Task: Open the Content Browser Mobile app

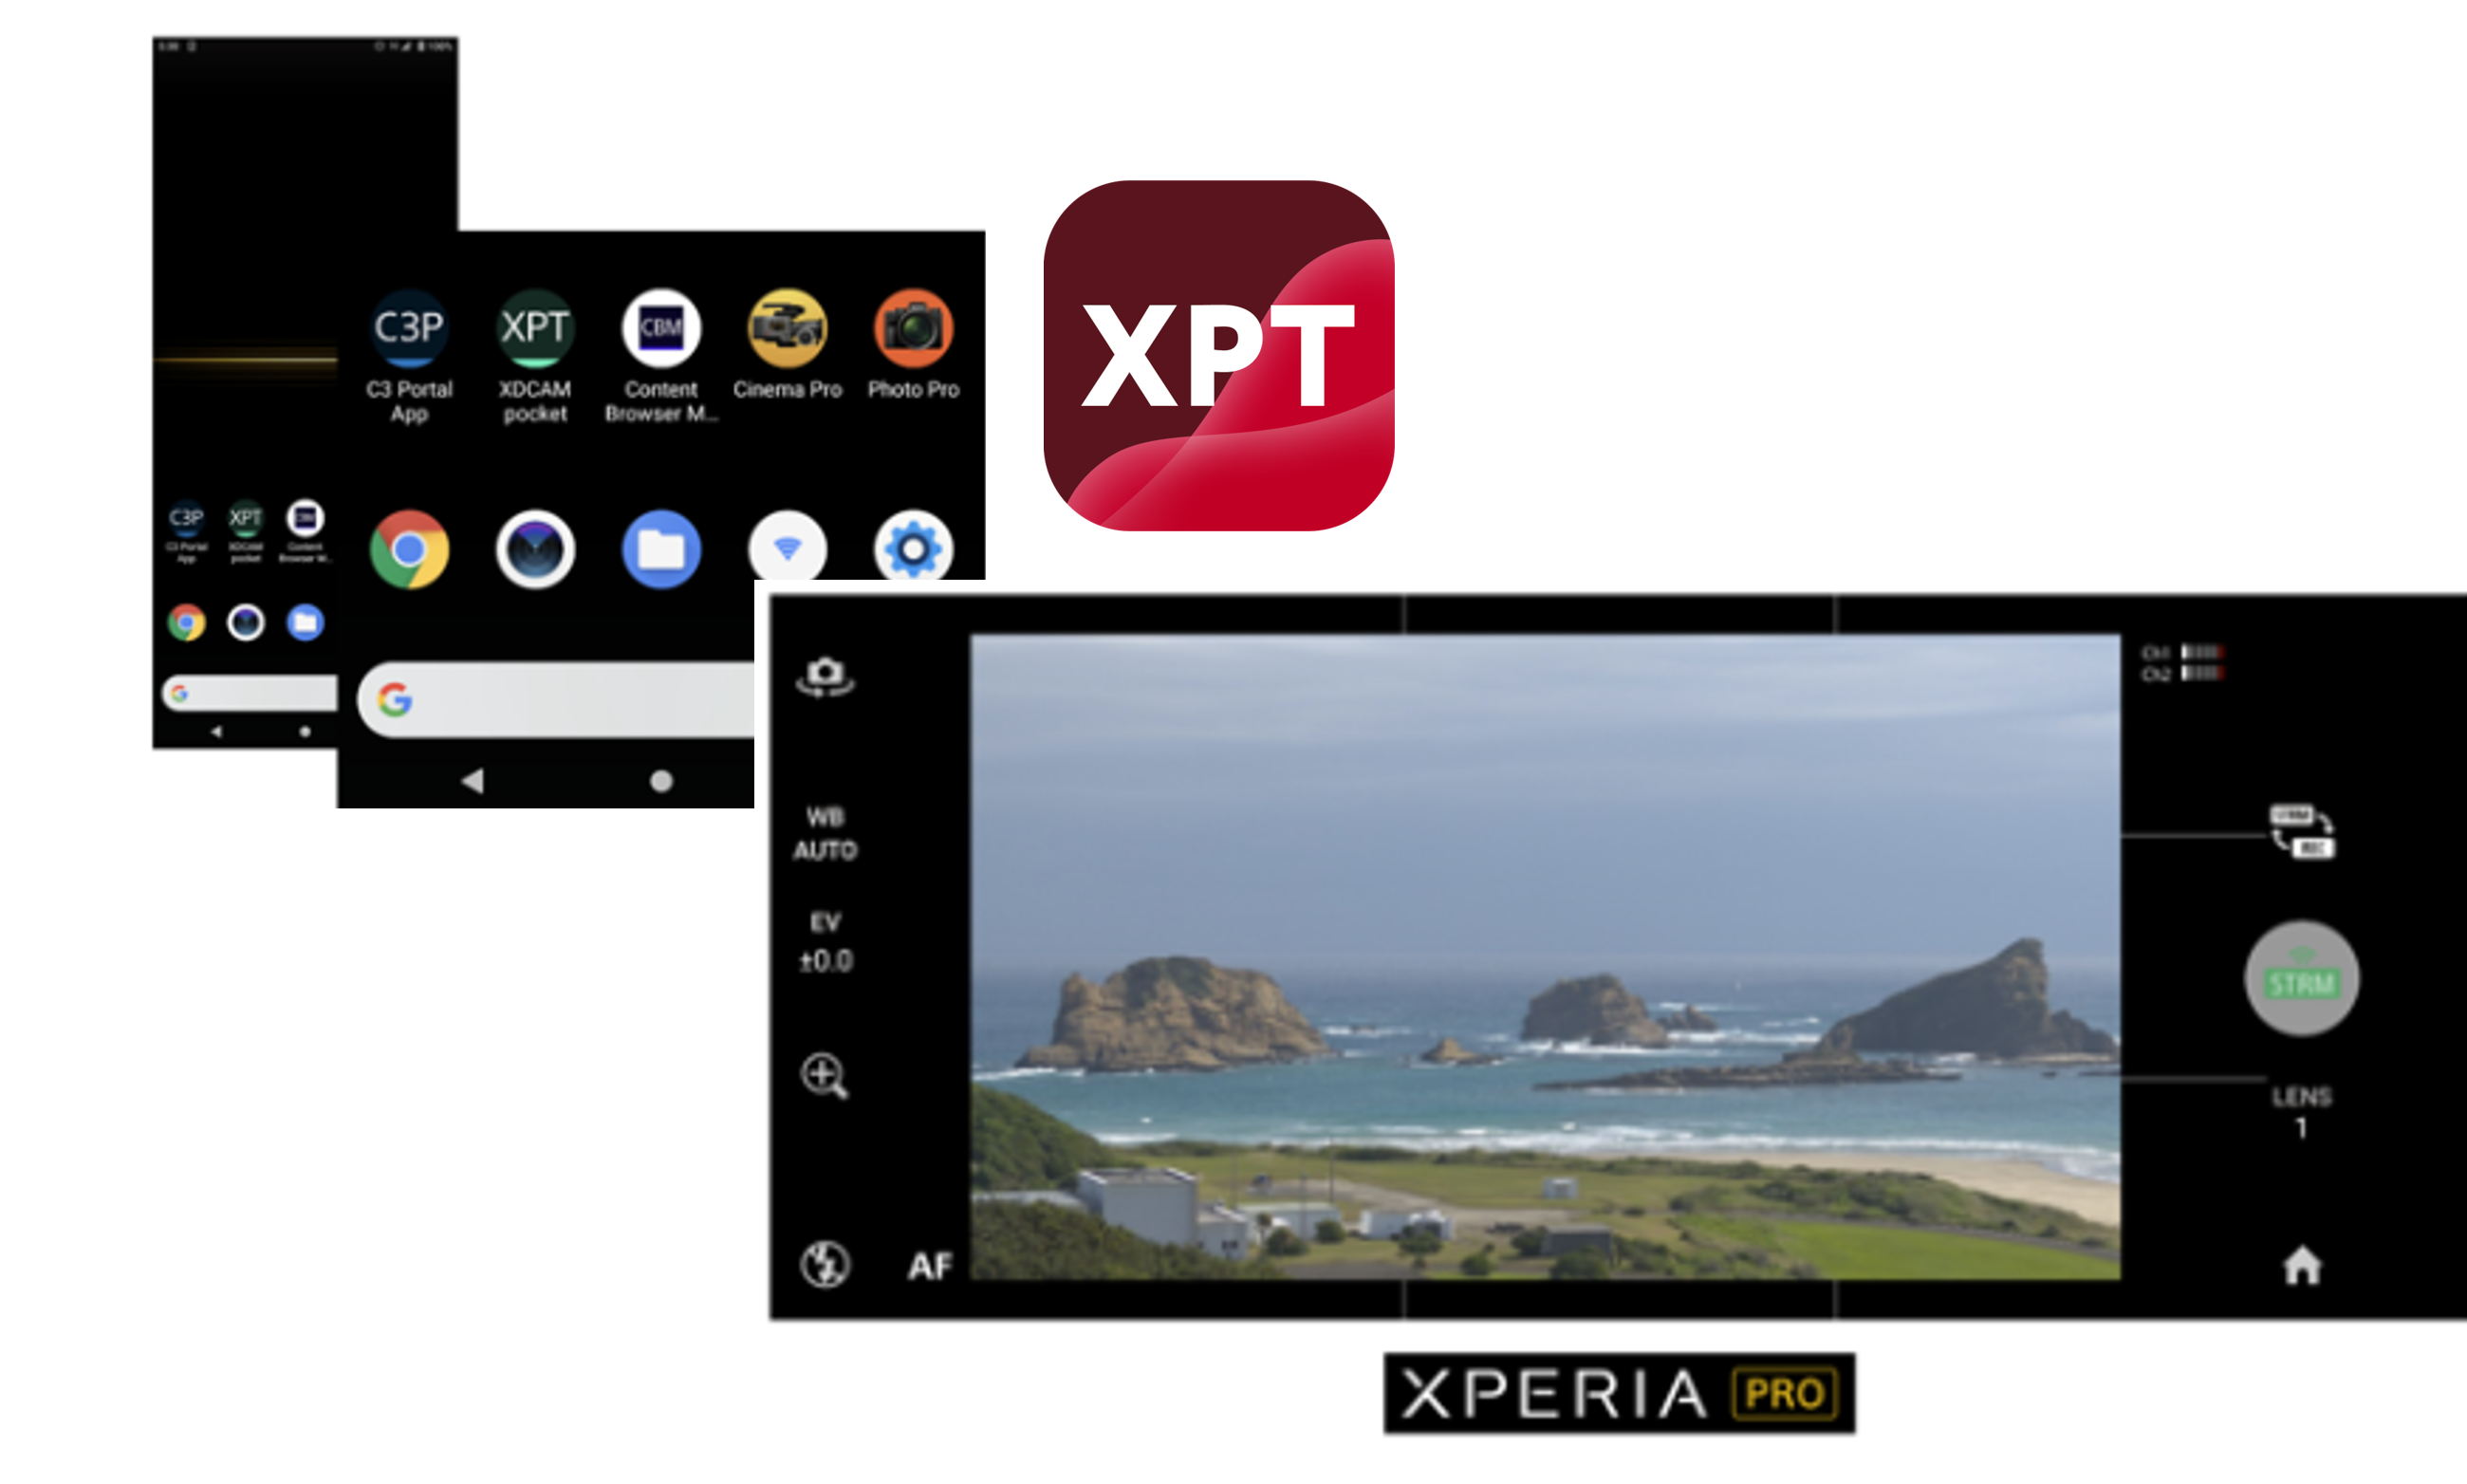Action: [x=661, y=328]
